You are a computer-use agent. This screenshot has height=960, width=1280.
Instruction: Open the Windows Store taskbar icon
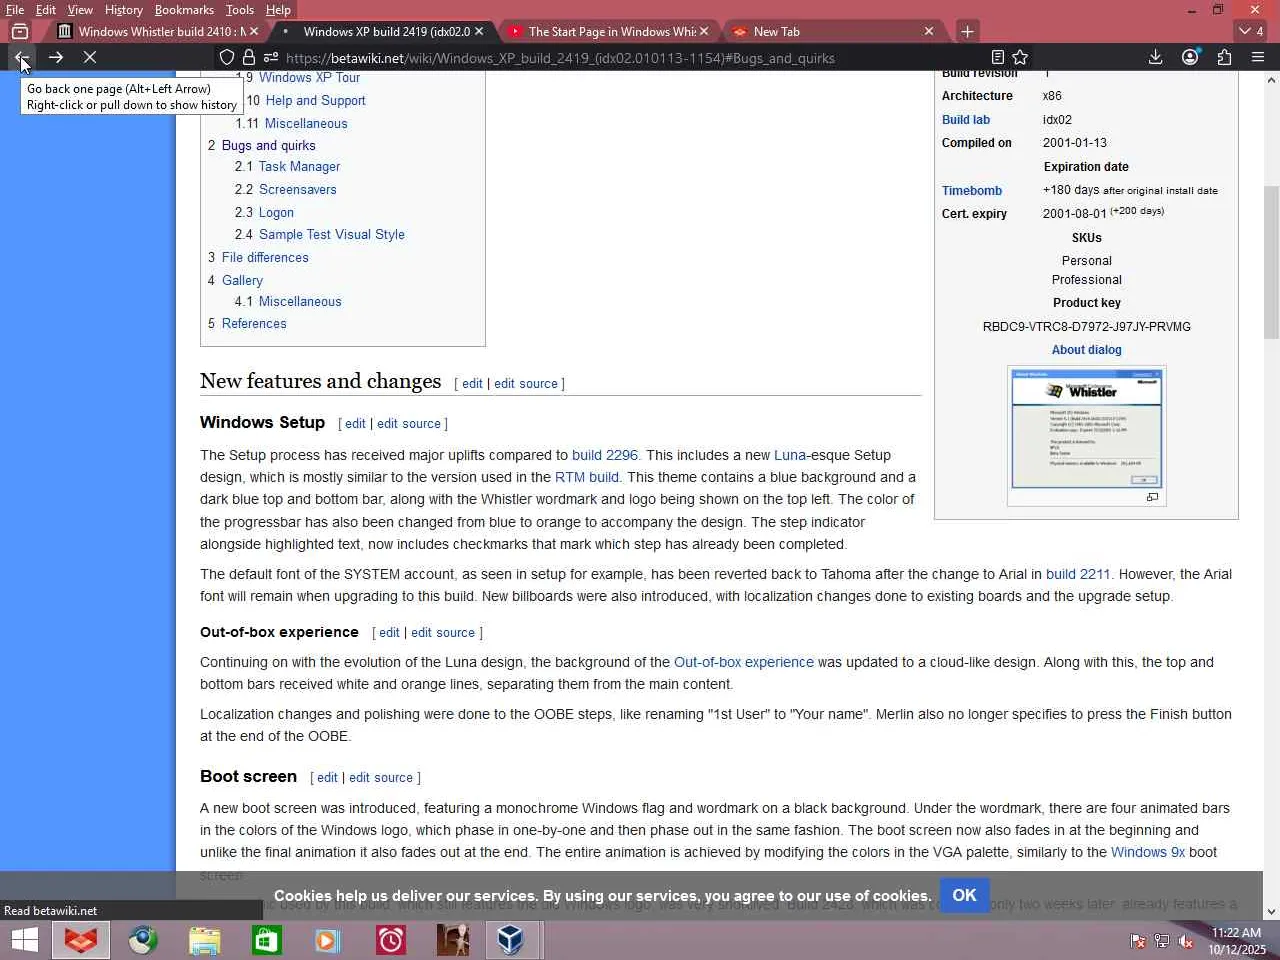point(266,940)
